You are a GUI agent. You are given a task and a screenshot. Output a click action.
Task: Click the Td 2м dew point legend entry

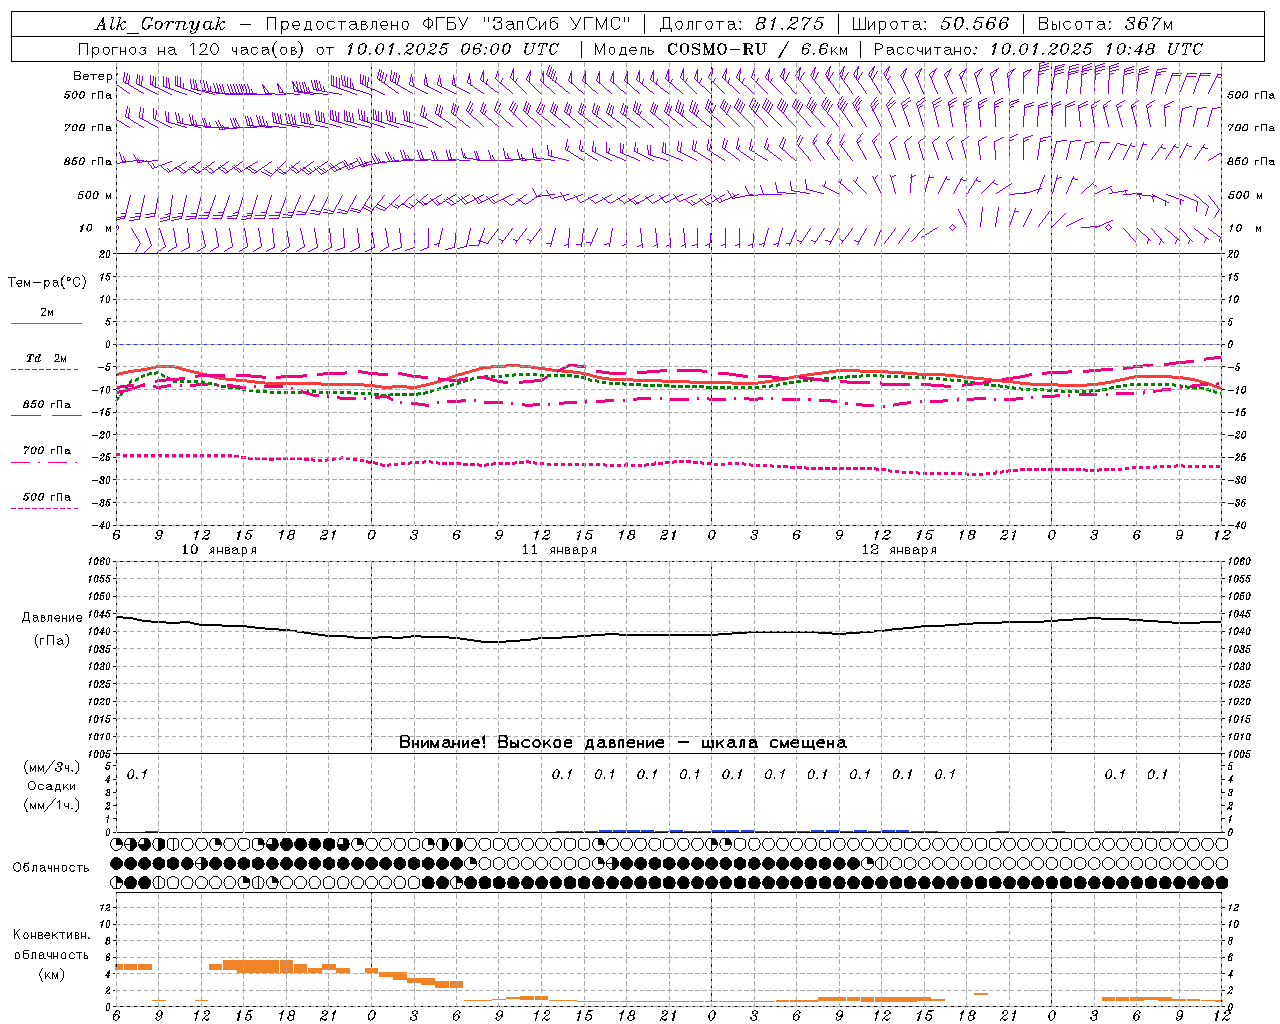tap(47, 358)
